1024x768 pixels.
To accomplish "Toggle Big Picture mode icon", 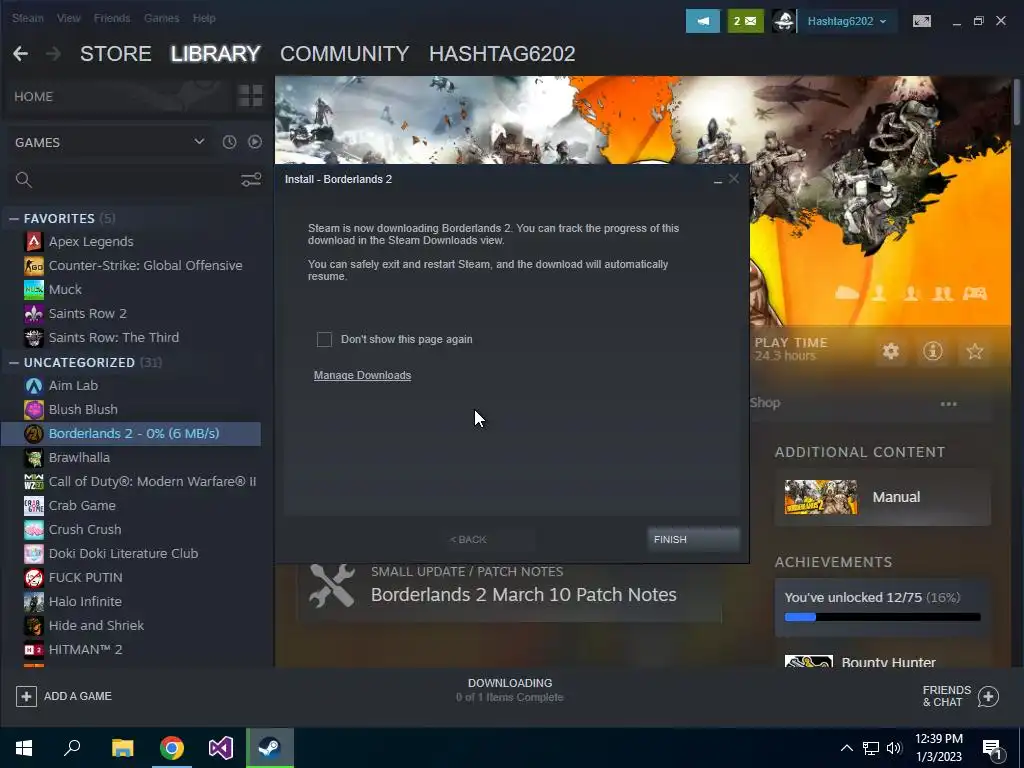I will click(x=921, y=21).
